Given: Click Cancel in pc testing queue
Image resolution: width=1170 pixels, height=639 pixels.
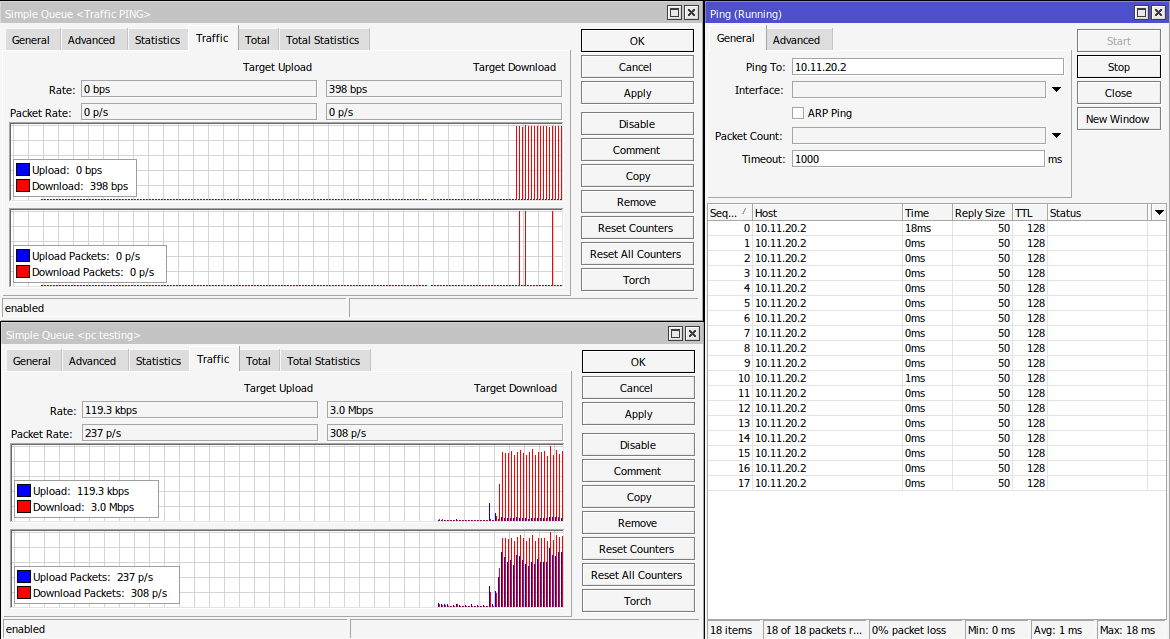Looking at the screenshot, I should 638,388.
